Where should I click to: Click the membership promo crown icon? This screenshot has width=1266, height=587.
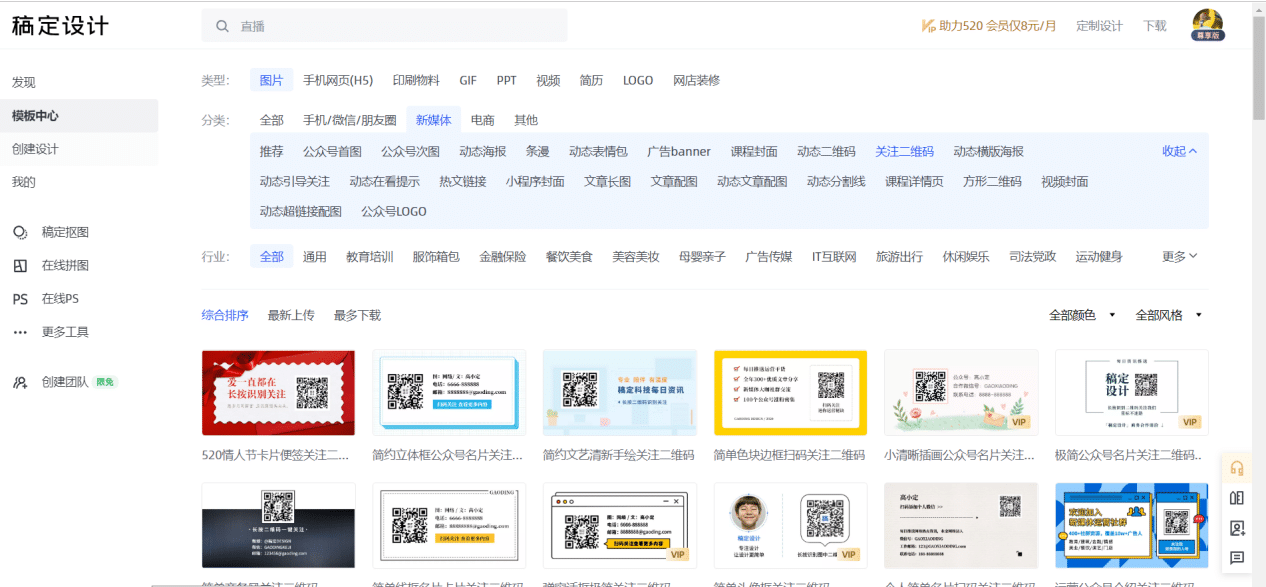point(928,26)
